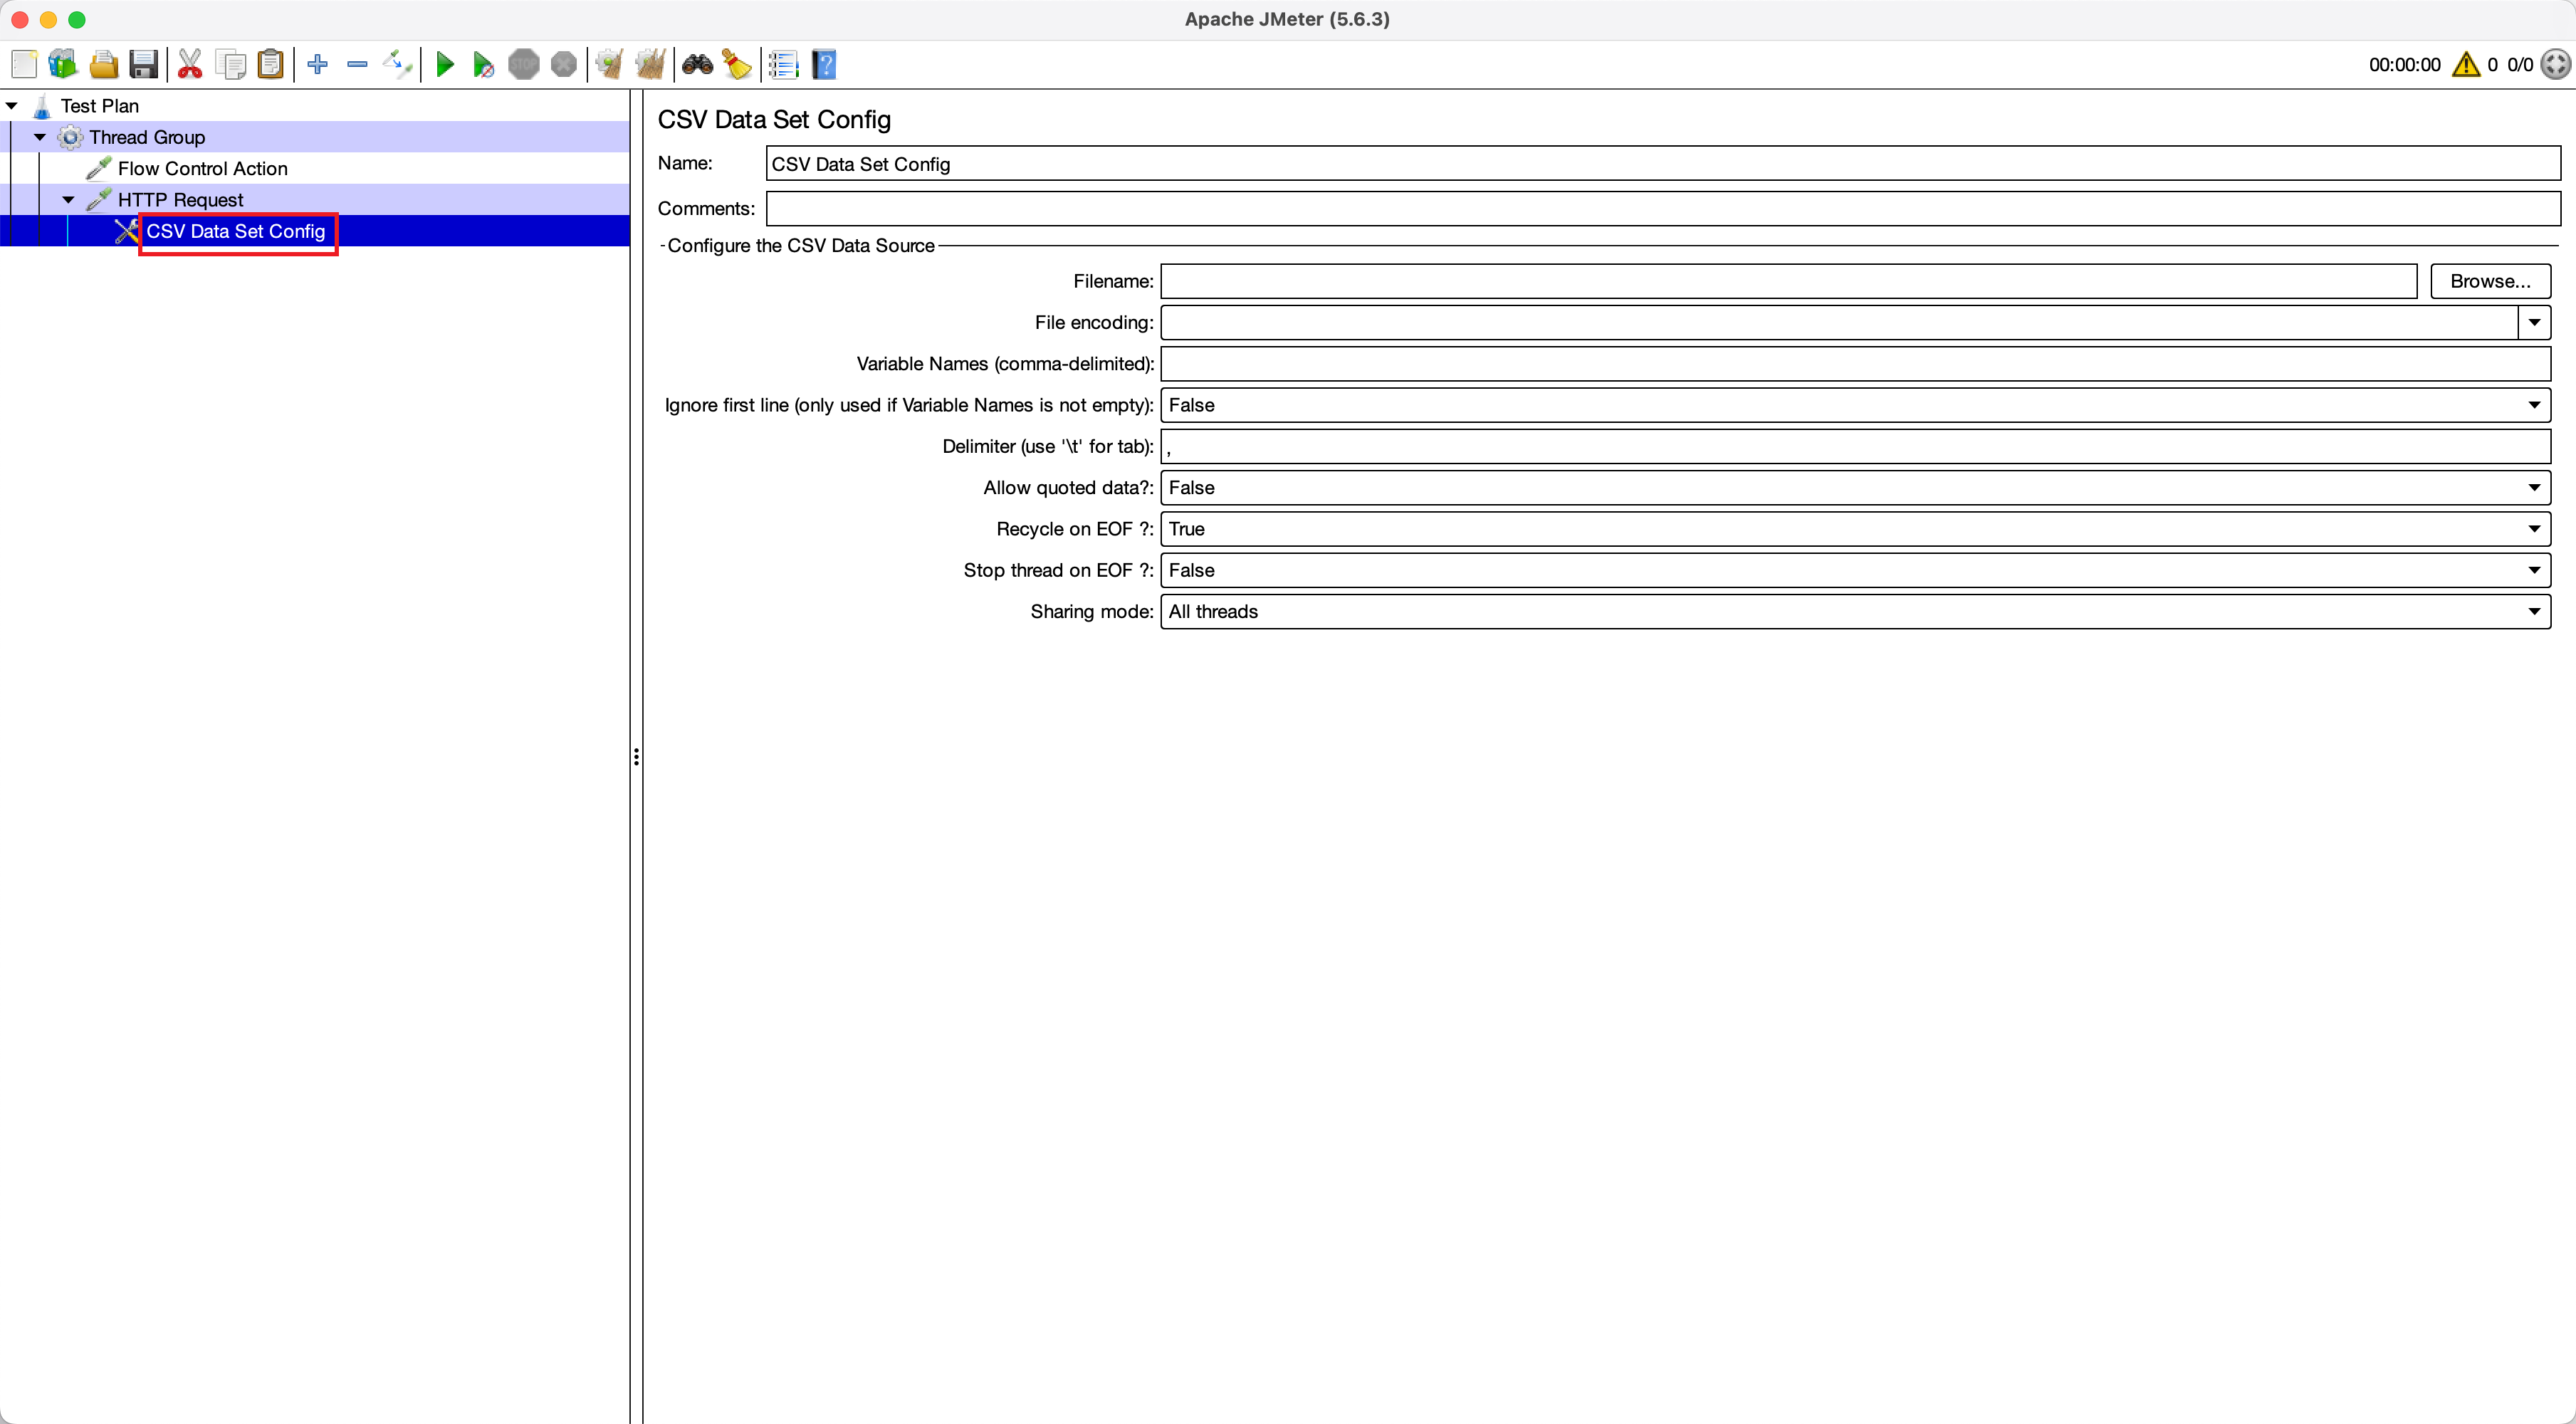Select Test Plan in the tree

coord(99,106)
